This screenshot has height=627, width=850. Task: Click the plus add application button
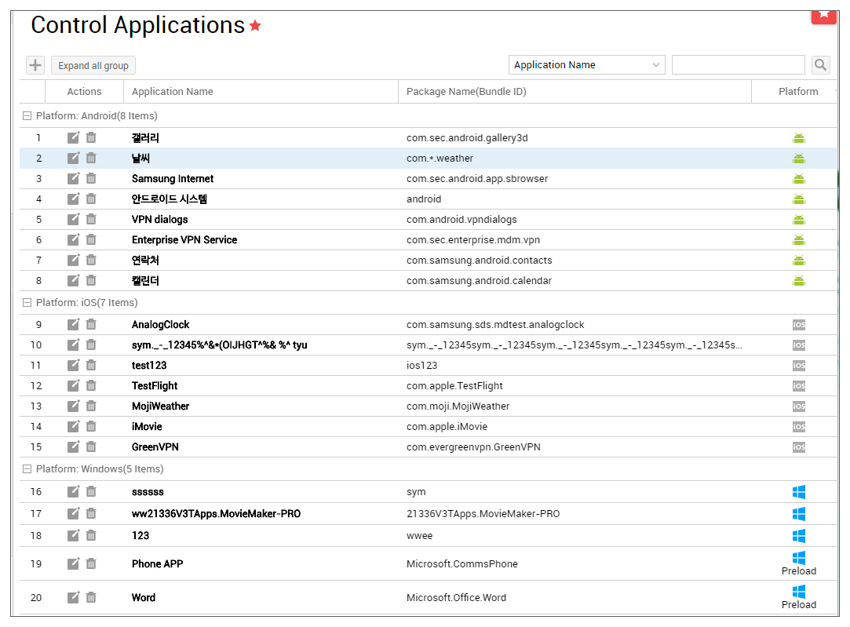pyautogui.click(x=35, y=66)
